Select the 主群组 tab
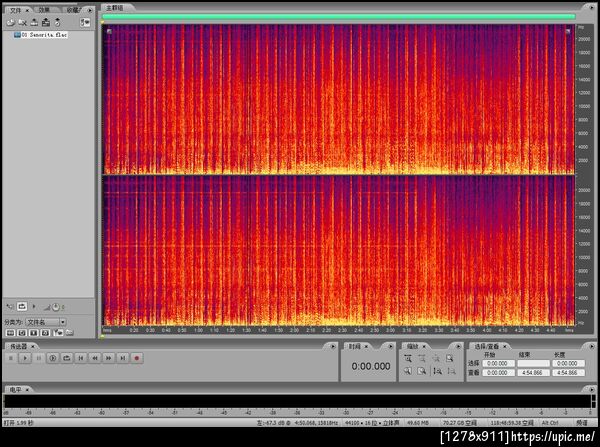The width and height of the screenshot is (600, 447). pyautogui.click(x=114, y=8)
